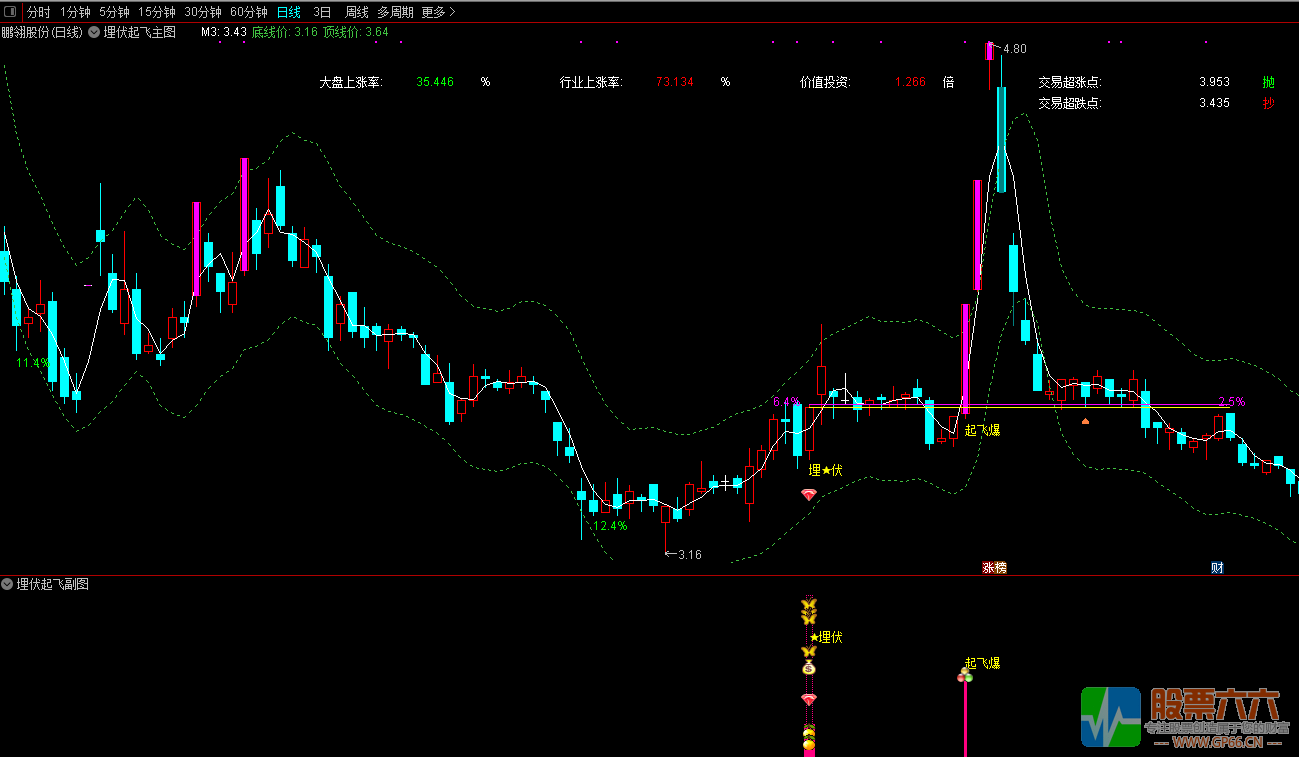Image resolution: width=1299 pixels, height=757 pixels.
Task: Click the 涨榜 badge at chart bottom
Action: 994,567
